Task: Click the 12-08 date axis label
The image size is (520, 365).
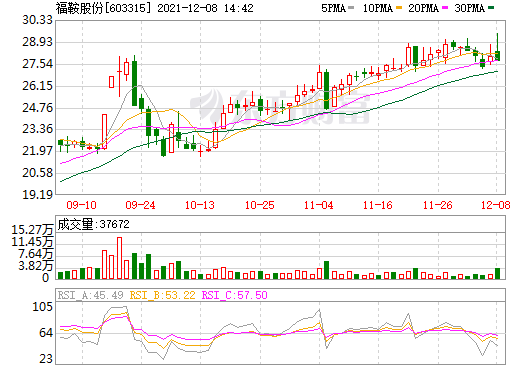Action: pyautogui.click(x=496, y=205)
